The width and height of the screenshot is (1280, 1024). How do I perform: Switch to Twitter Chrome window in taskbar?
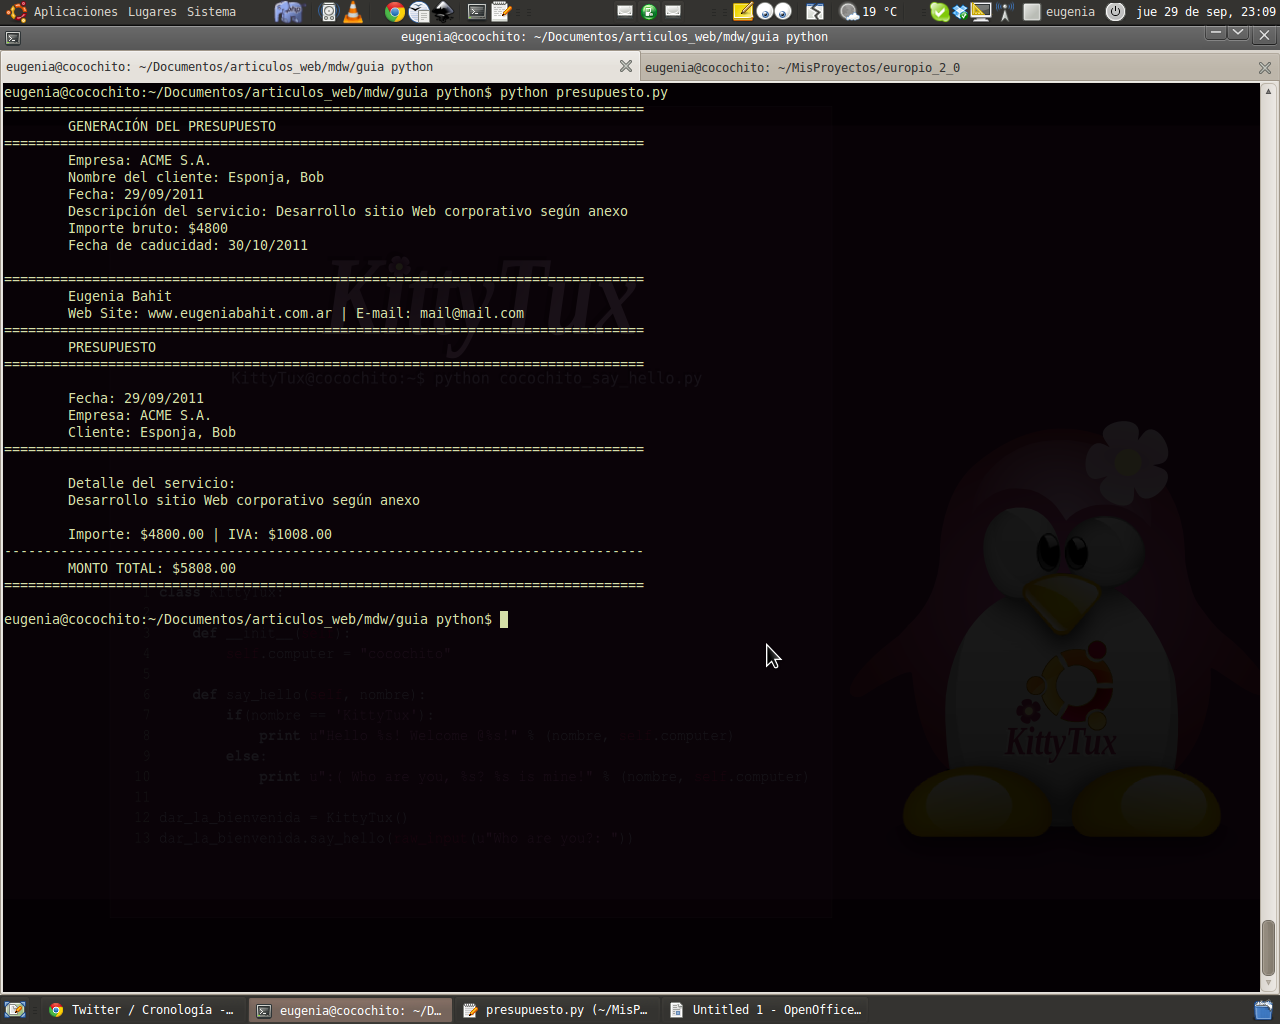pyautogui.click(x=142, y=1010)
